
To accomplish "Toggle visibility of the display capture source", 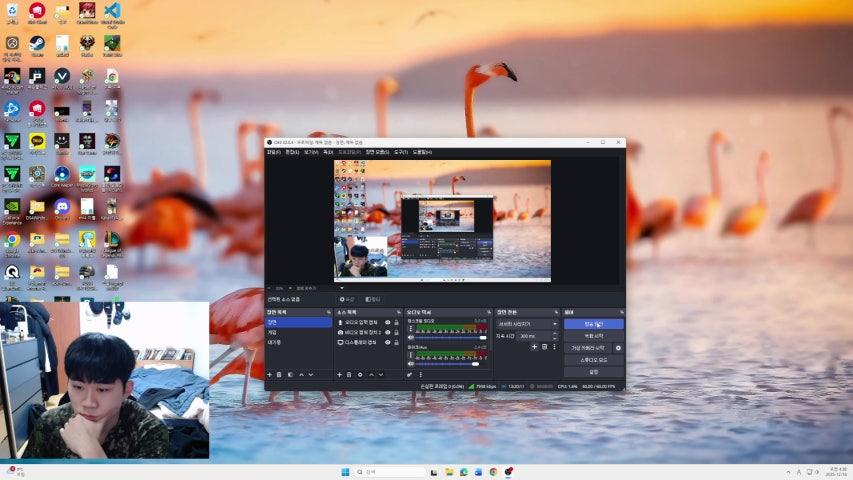I will pos(387,342).
